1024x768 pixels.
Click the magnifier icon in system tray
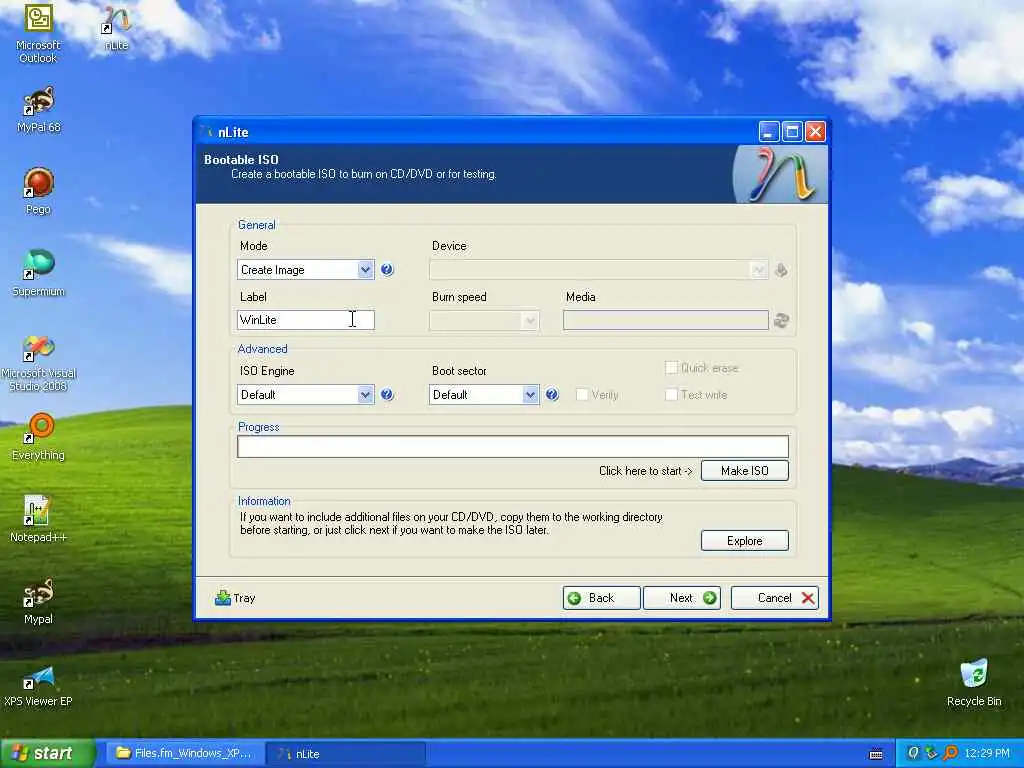click(x=950, y=753)
